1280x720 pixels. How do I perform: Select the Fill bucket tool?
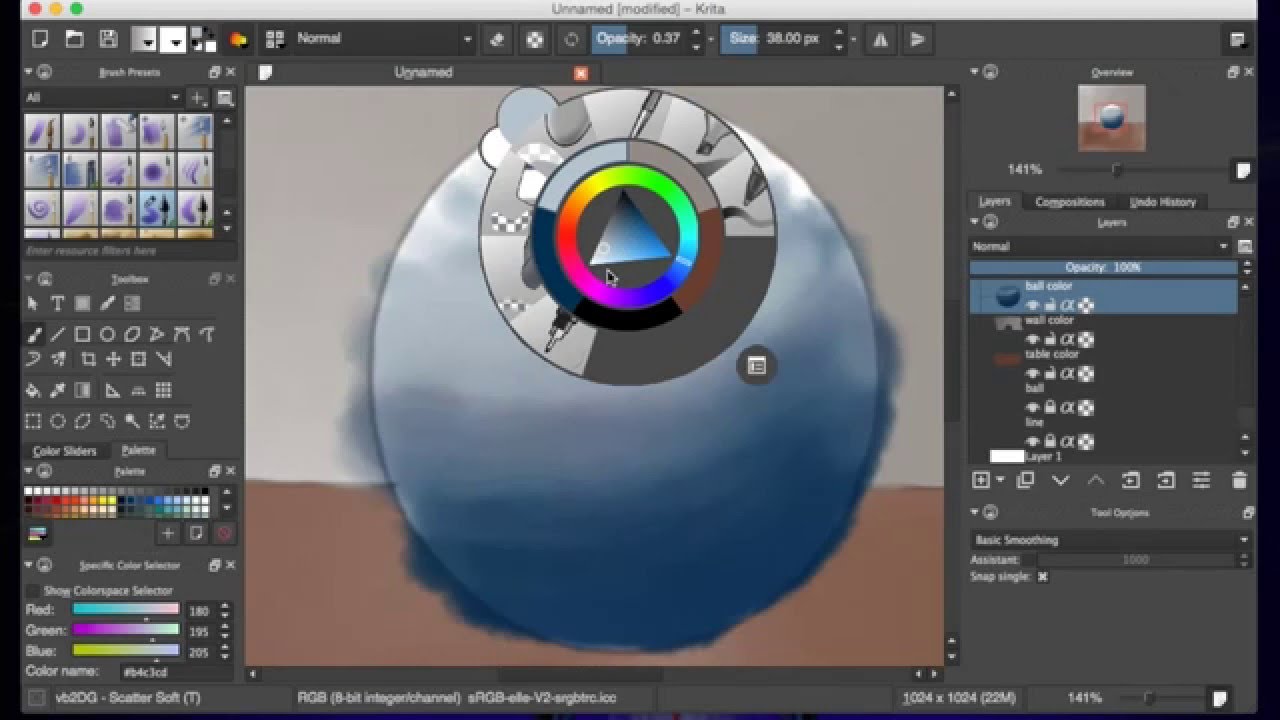(x=33, y=390)
